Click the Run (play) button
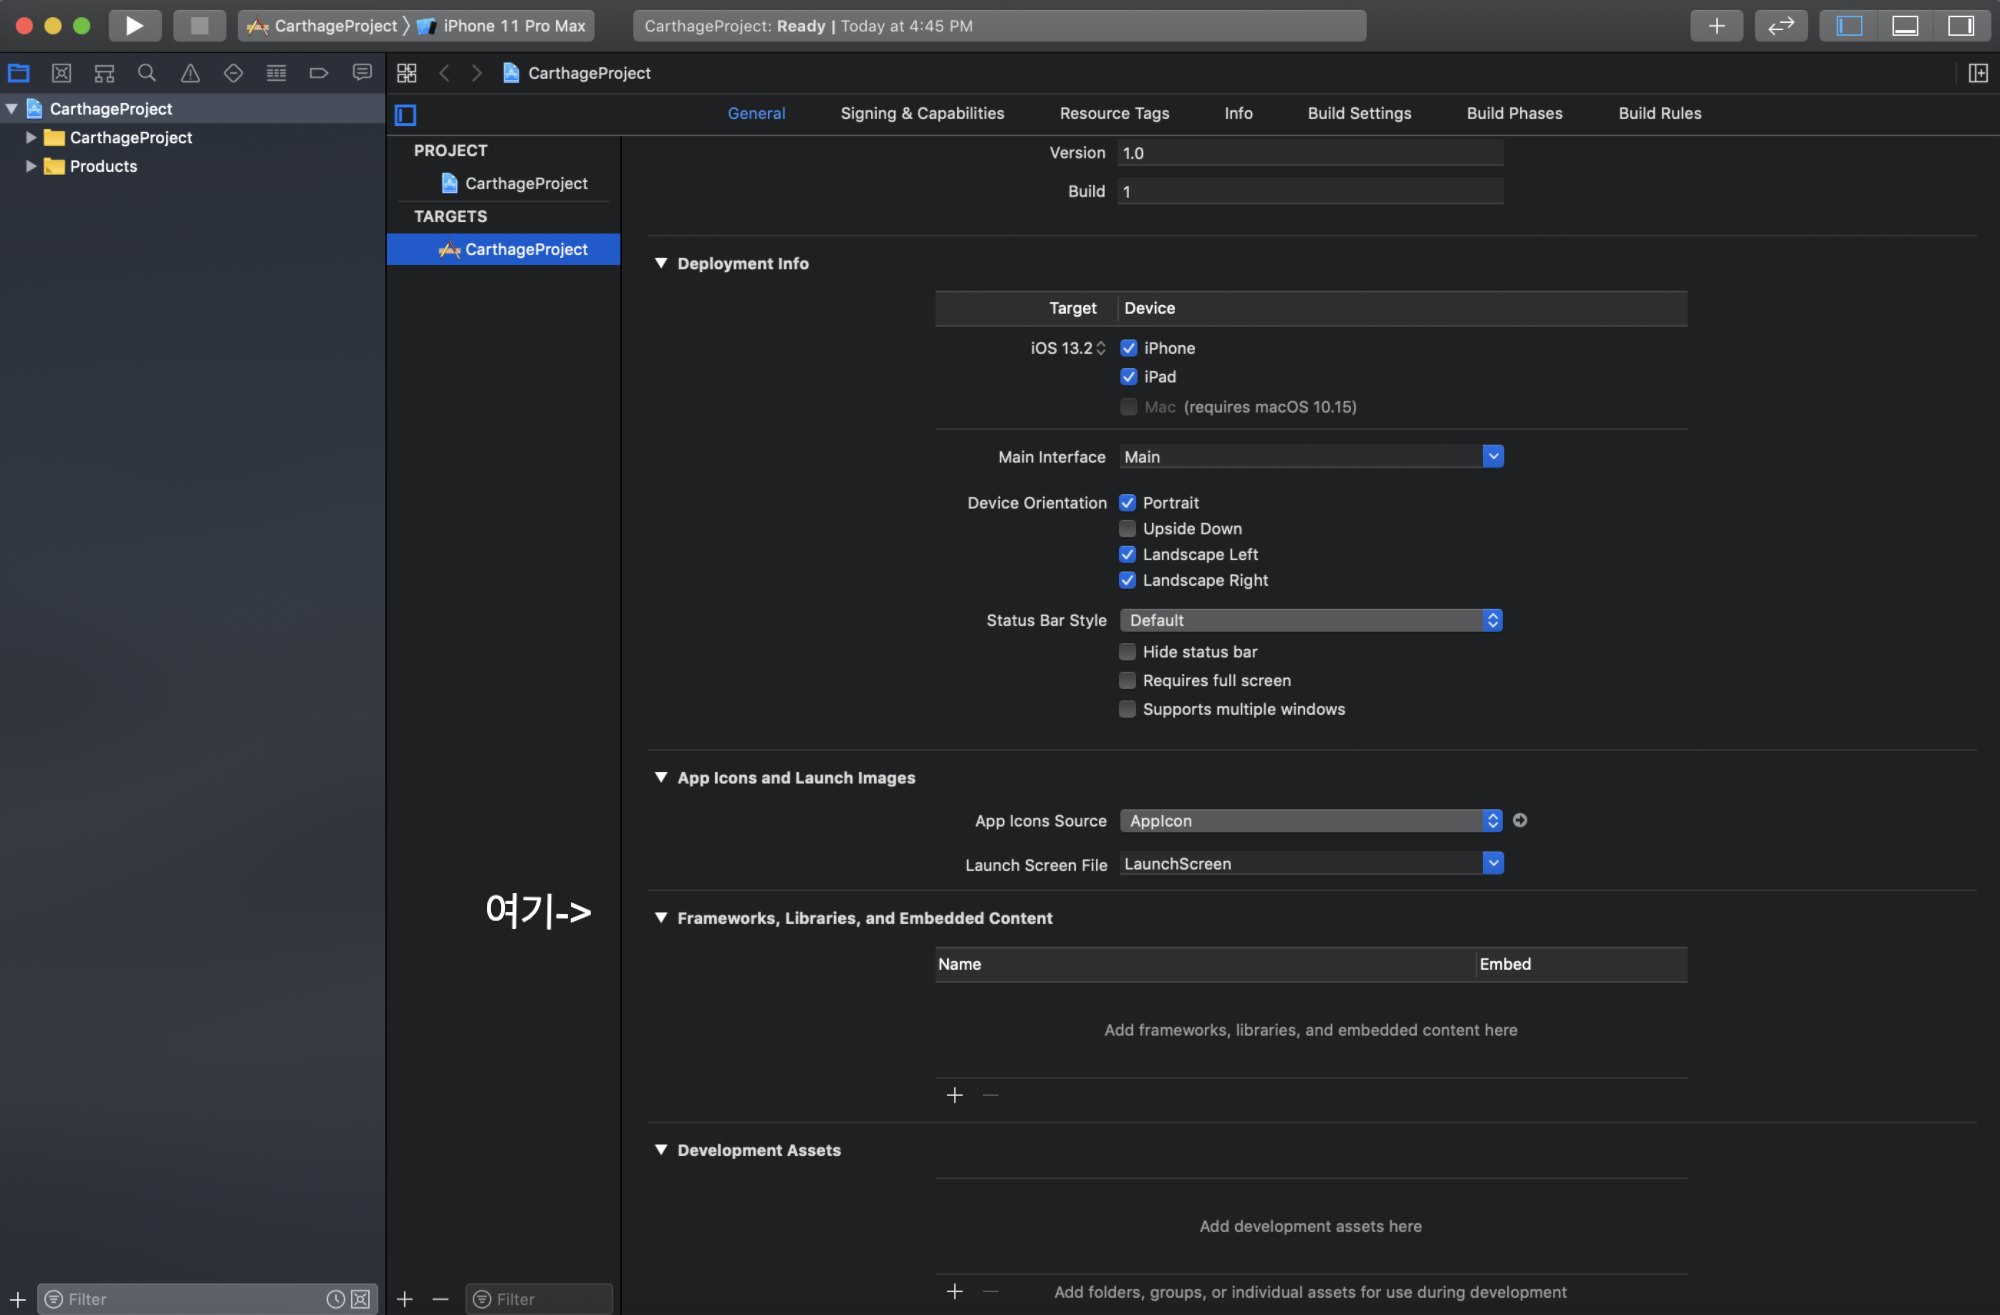The height and width of the screenshot is (1315, 2000). tap(134, 26)
